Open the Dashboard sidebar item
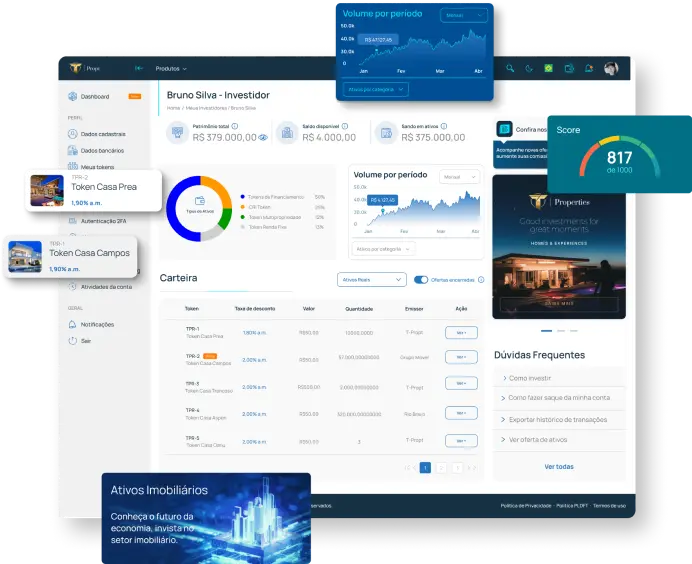 click(95, 97)
